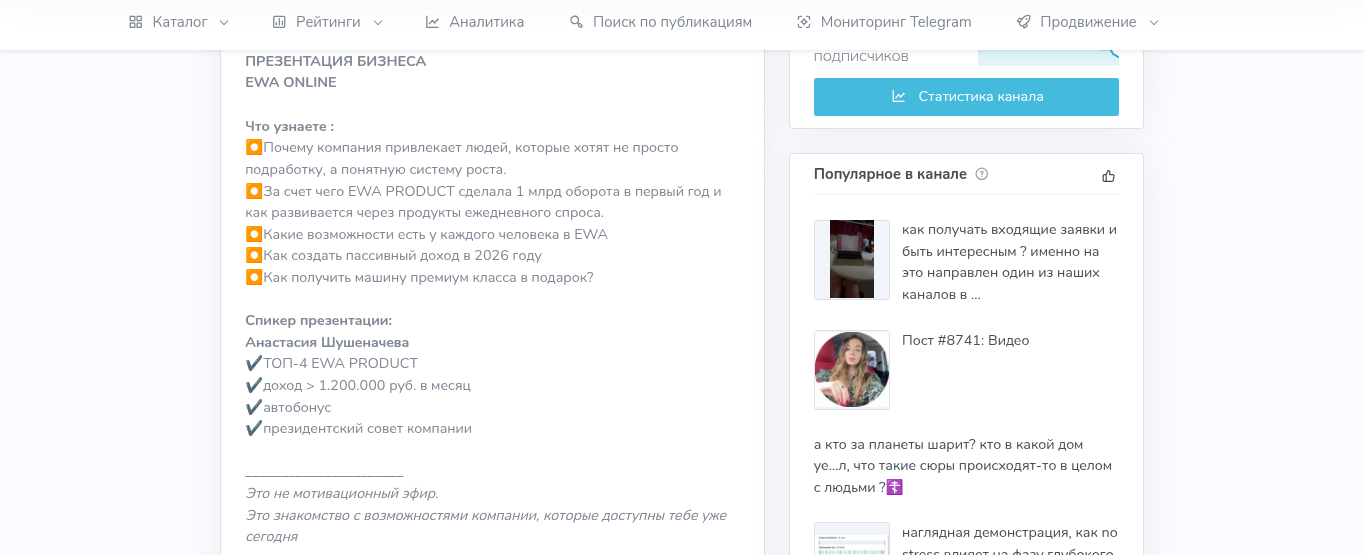Click the chart icon in Статистика канала button
The width and height of the screenshot is (1364, 555).
tap(899, 97)
